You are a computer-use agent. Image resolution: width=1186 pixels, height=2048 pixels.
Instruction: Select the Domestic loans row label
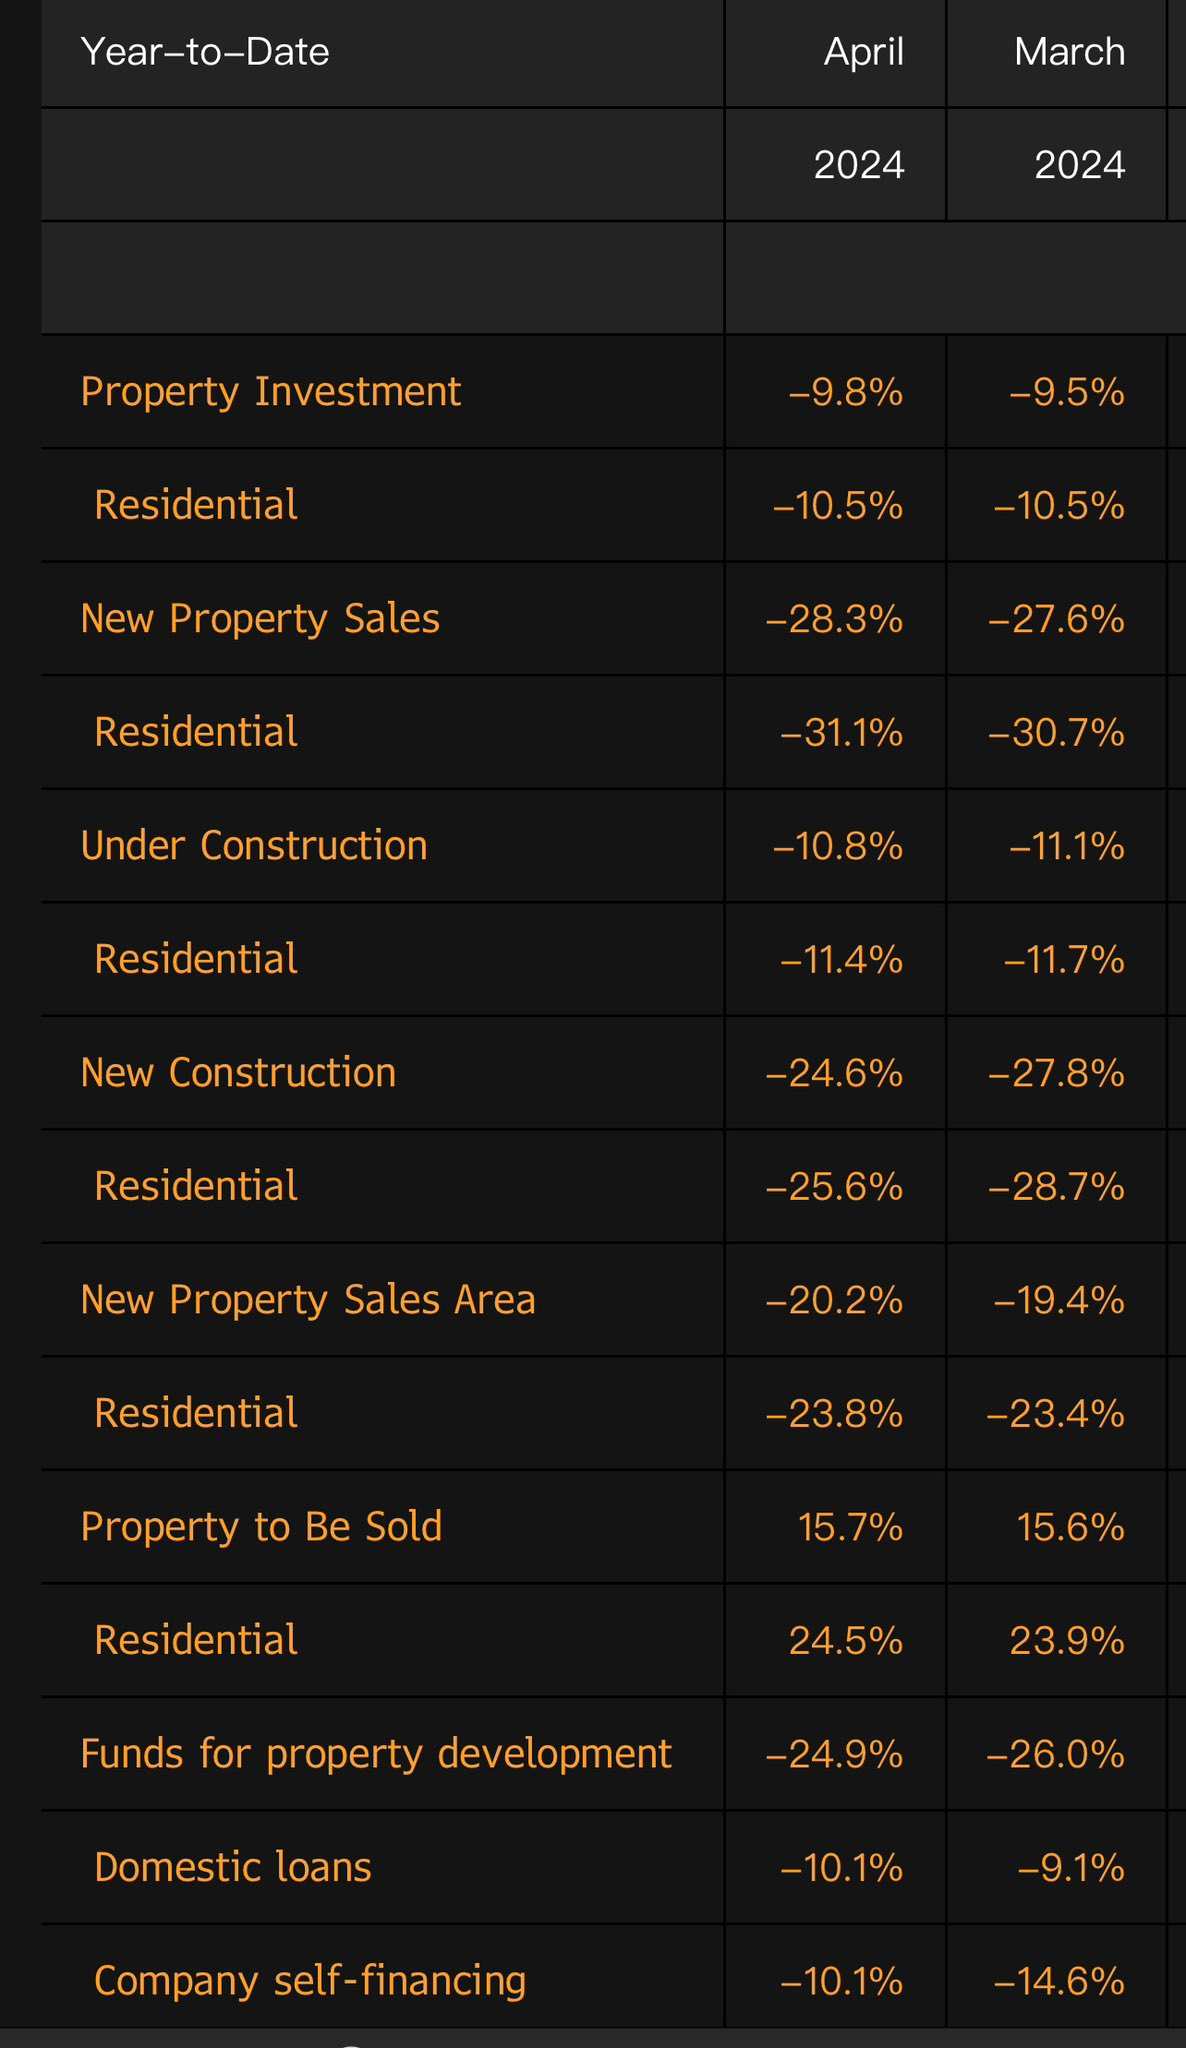point(233,1868)
